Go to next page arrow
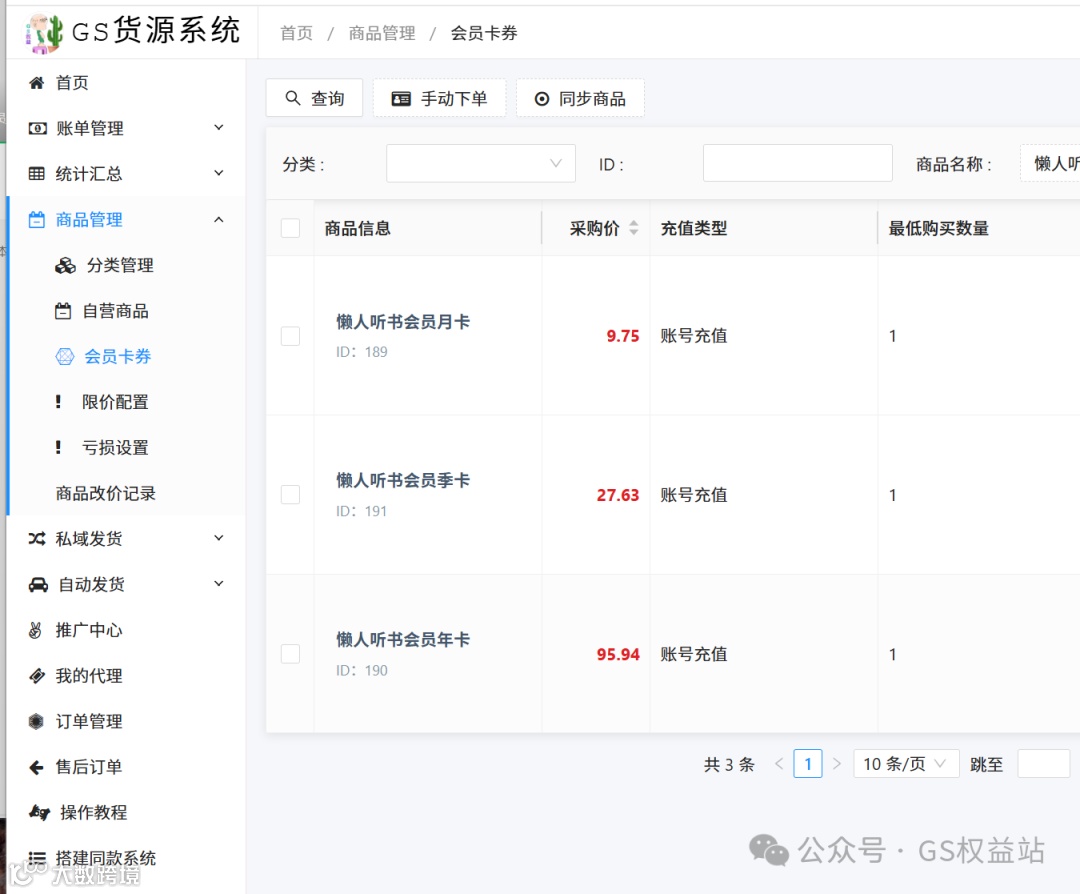This screenshot has width=1080, height=894. click(x=837, y=764)
